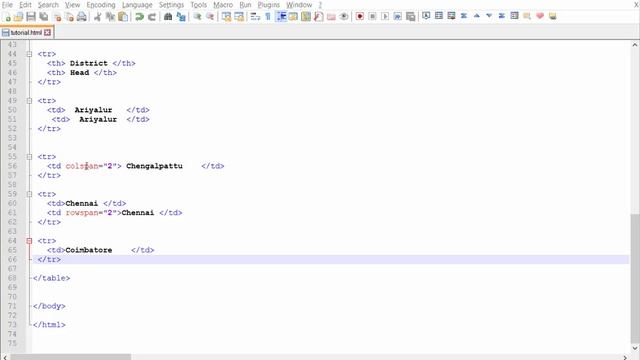This screenshot has width=640, height=360.
Task: Click the word Chengalpattu on line 56
Action: 154,166
